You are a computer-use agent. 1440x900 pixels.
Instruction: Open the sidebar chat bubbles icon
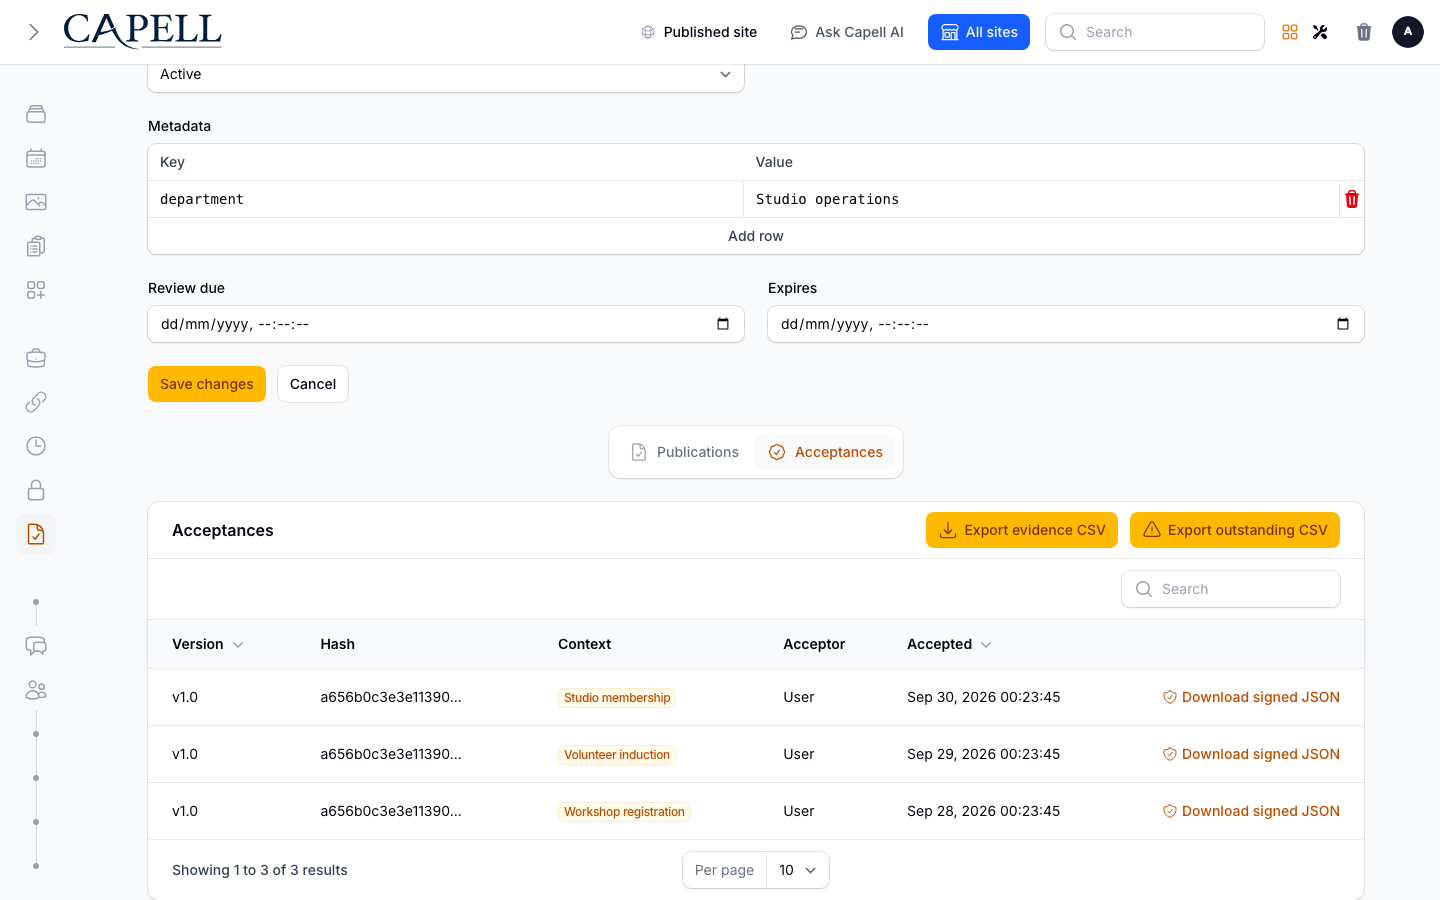tap(36, 646)
